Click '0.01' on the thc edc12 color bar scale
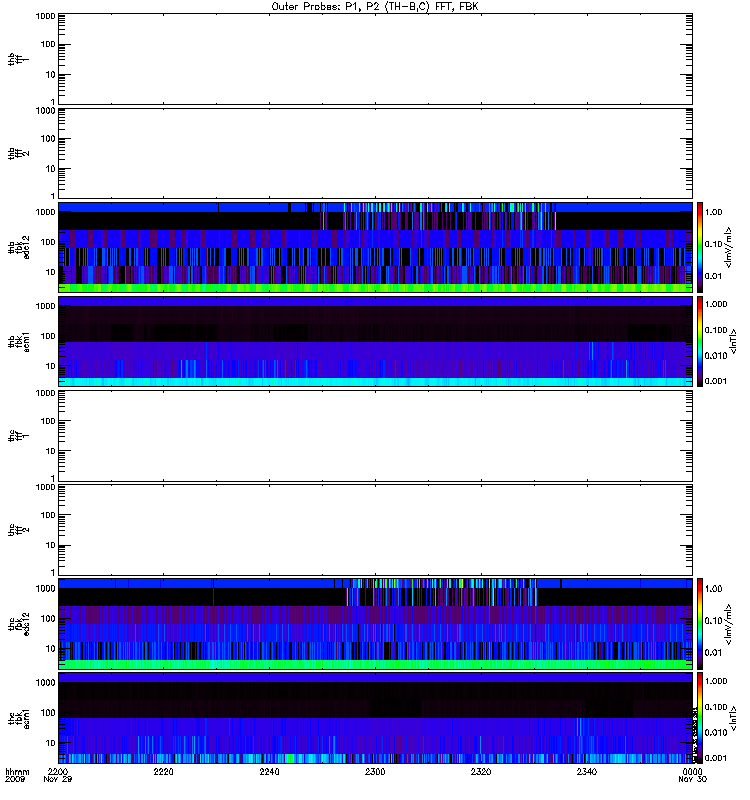Screen dimensions: 750x800 713,653
